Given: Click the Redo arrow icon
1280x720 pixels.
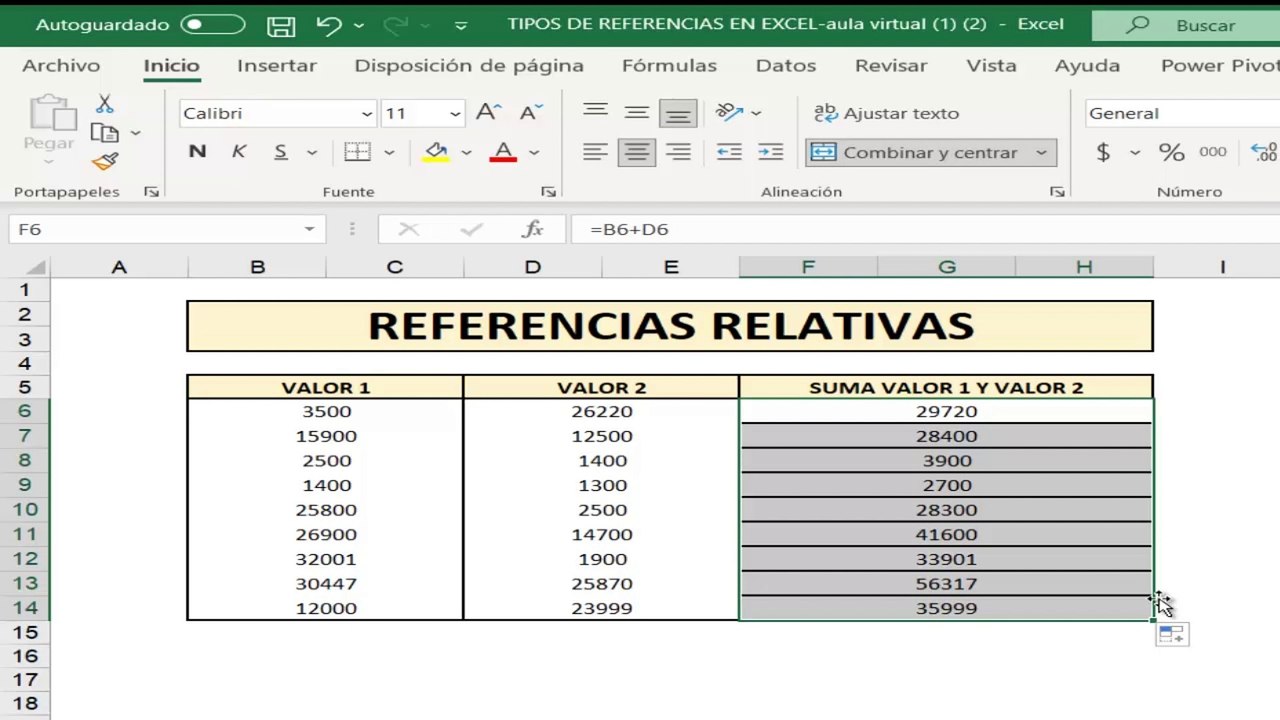Looking at the screenshot, I should [x=396, y=25].
